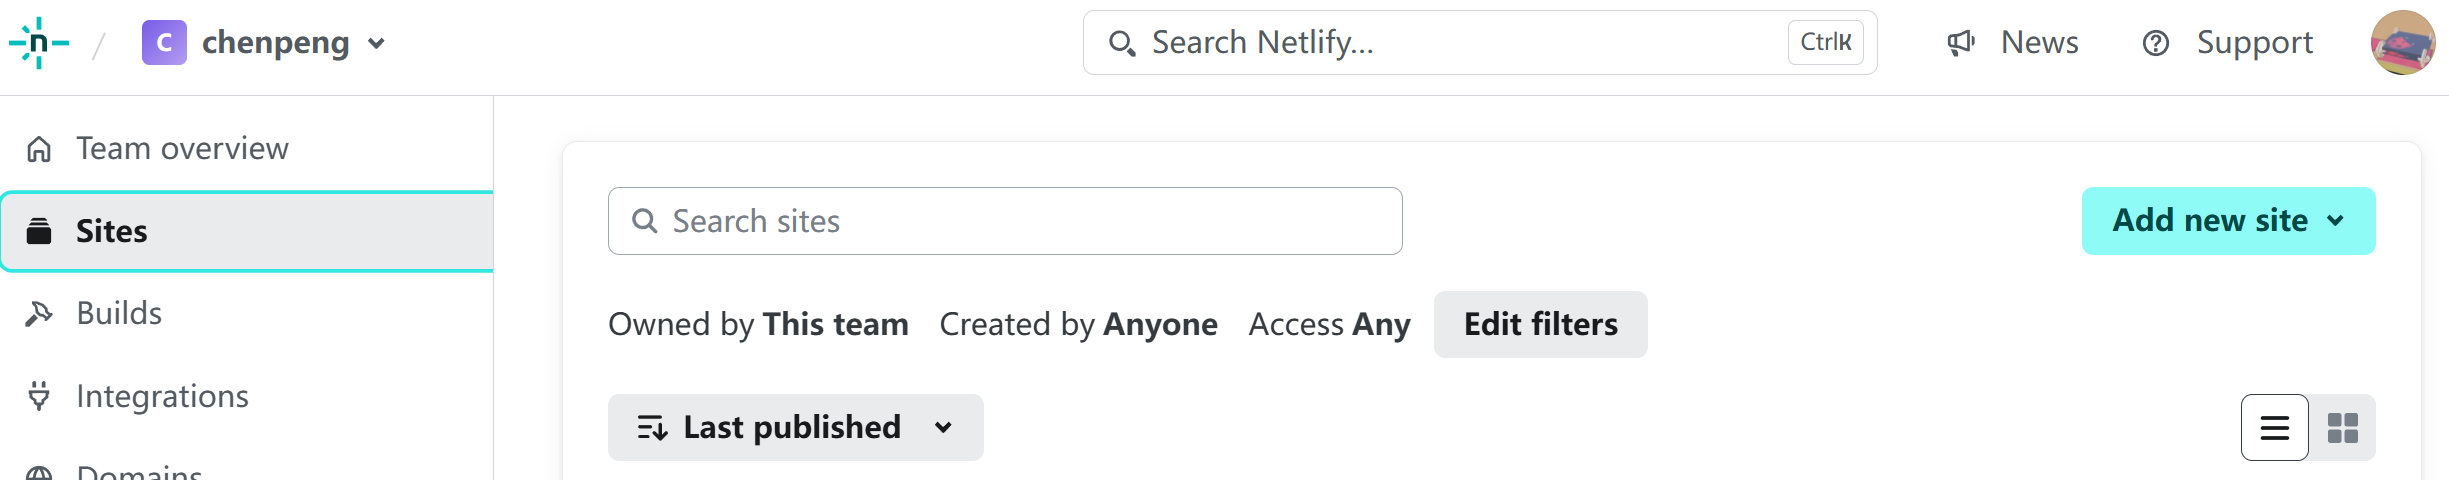Click the Team overview home icon
Screen dimensions: 2449x480
[x=39, y=149]
